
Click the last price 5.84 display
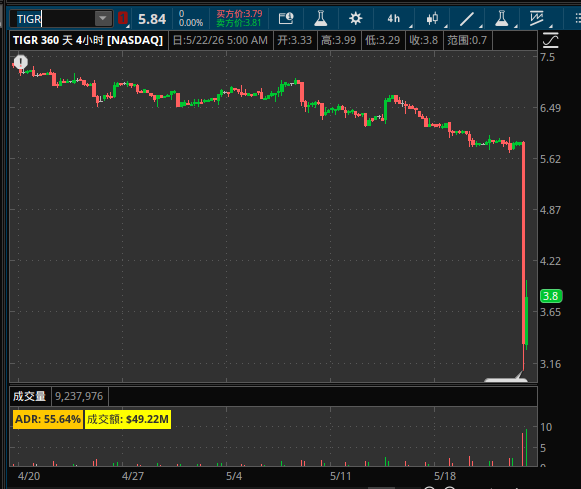click(x=152, y=19)
